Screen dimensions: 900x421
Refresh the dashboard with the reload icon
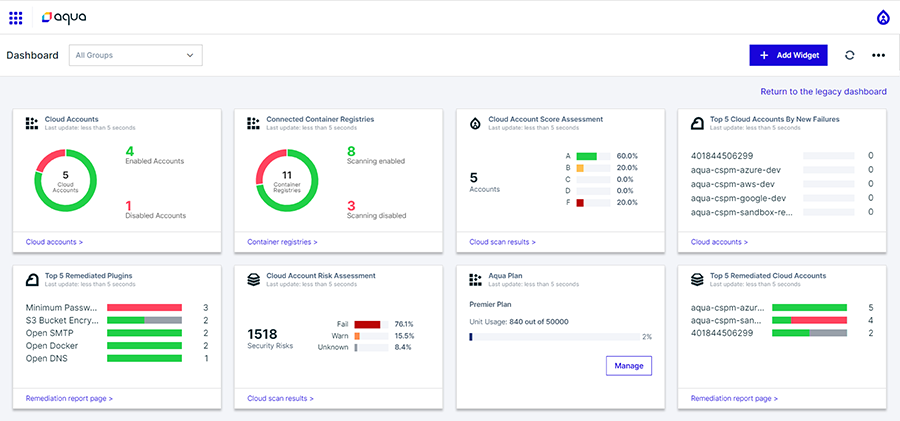(850, 55)
